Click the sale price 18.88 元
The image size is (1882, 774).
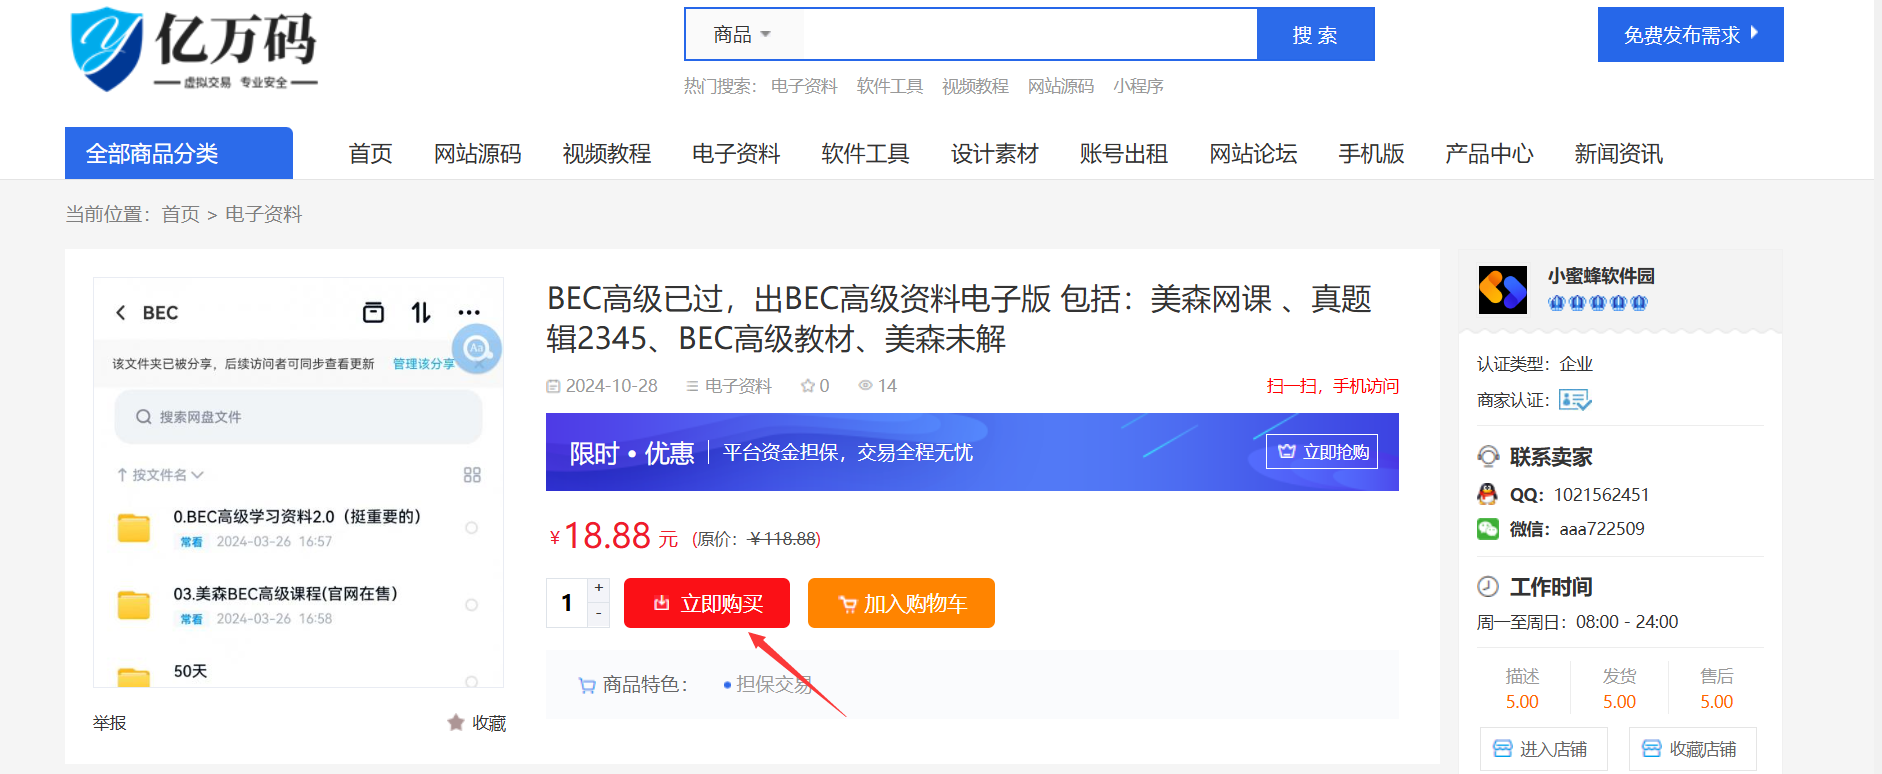click(613, 536)
